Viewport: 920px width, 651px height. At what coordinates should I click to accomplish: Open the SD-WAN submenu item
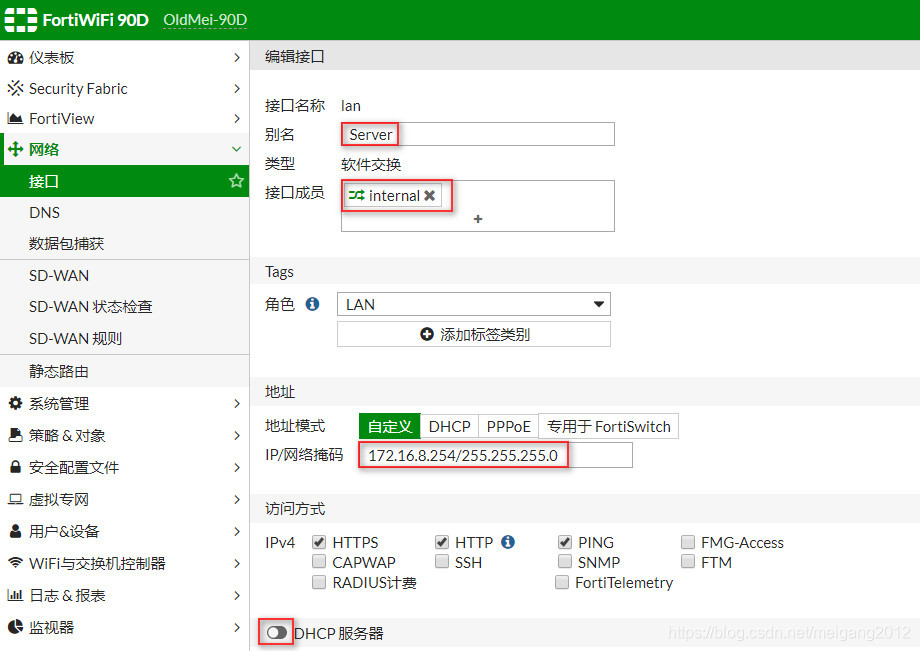[x=124, y=276]
